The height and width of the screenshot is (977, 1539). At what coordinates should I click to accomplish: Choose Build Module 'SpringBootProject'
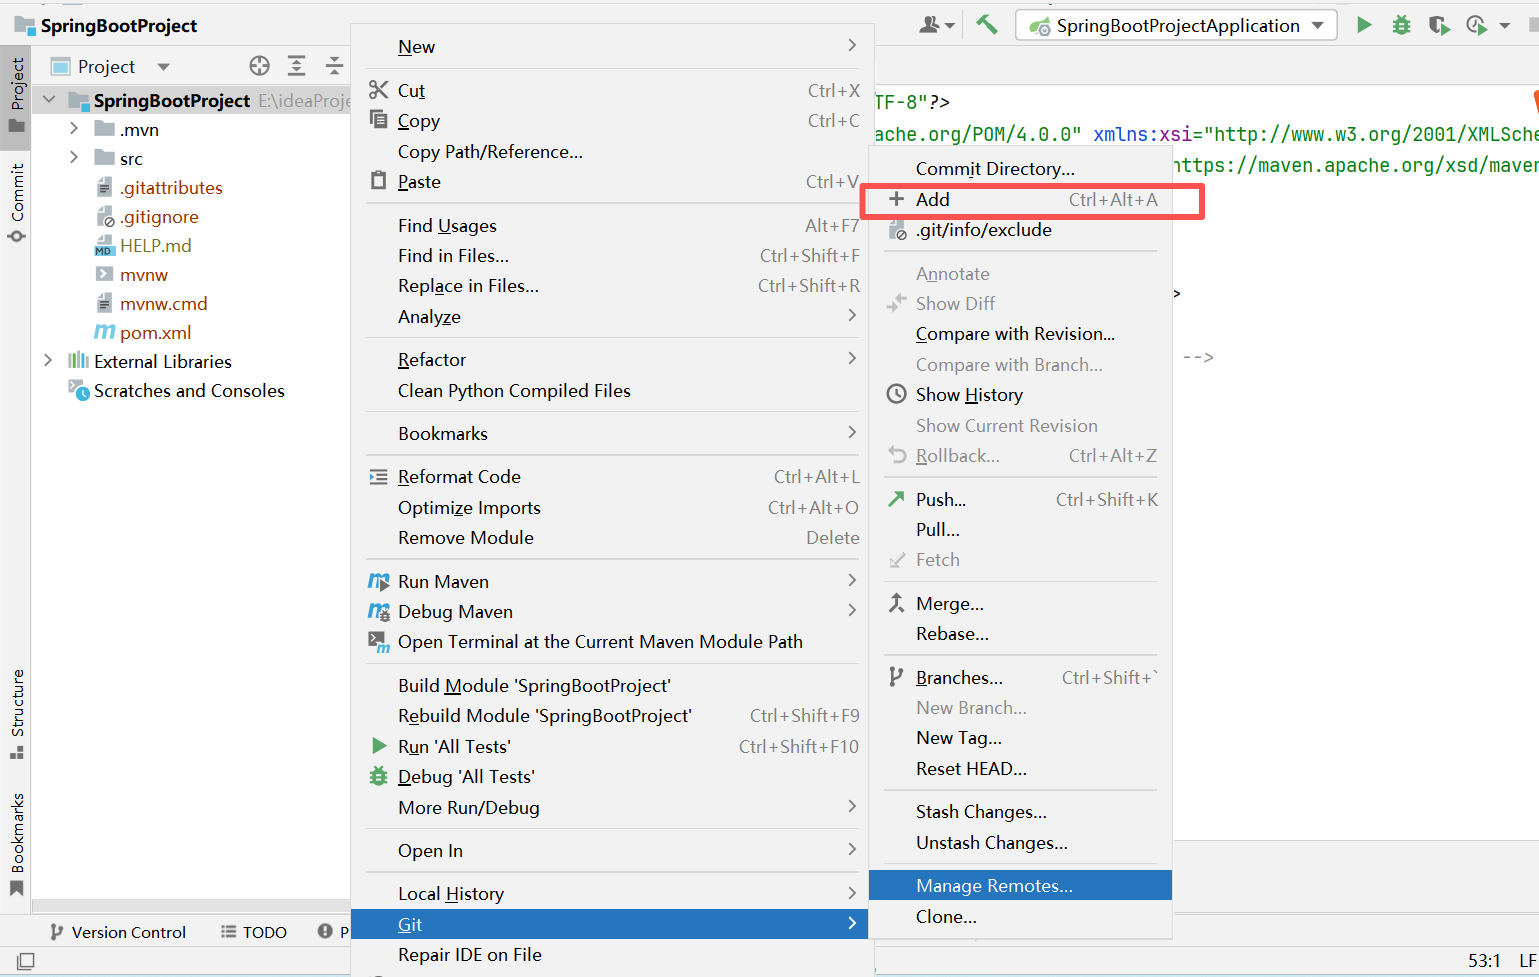coord(613,686)
